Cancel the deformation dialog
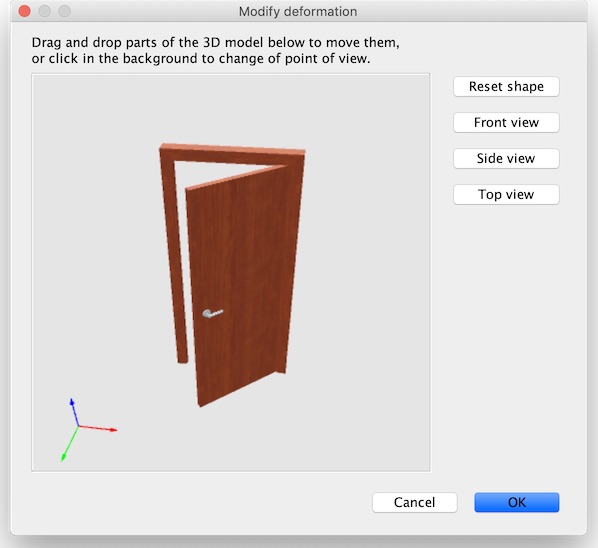This screenshot has width=598, height=548. coord(415,502)
